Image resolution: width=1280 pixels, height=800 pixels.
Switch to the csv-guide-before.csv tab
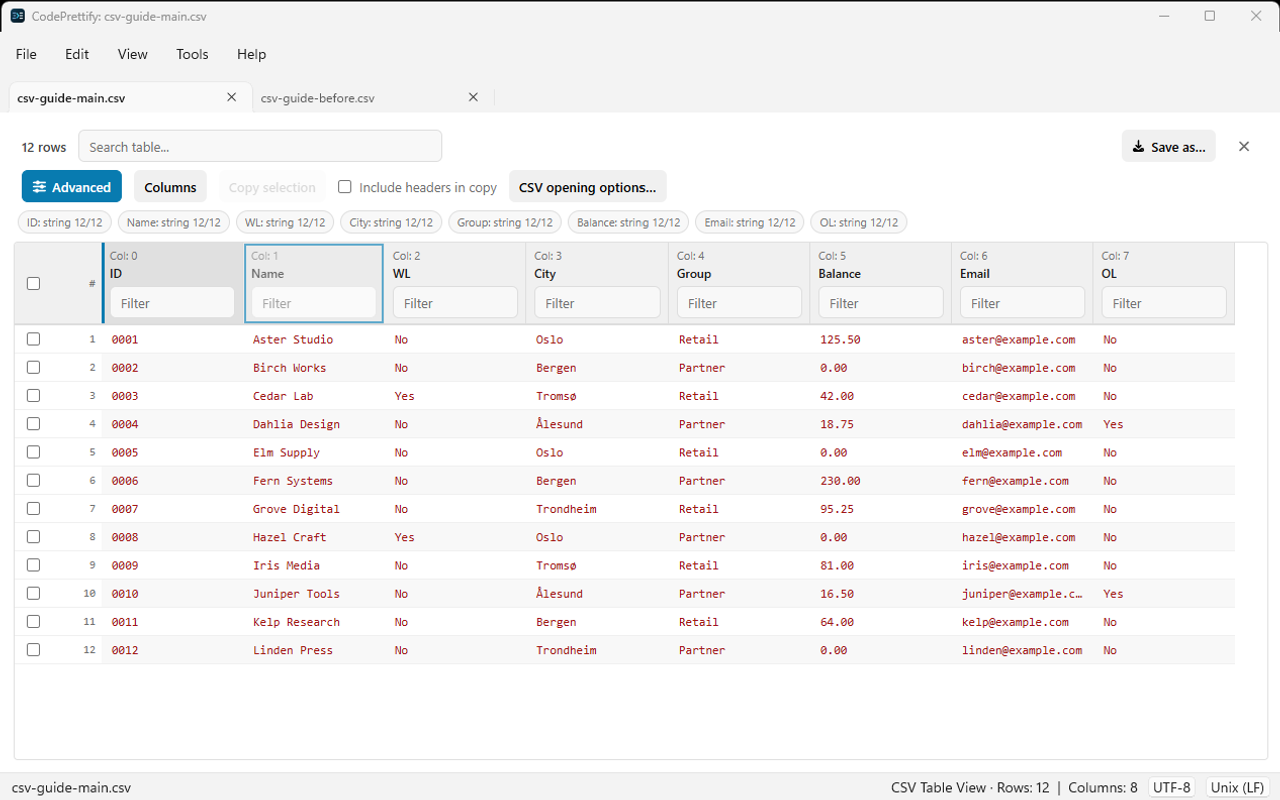(318, 98)
